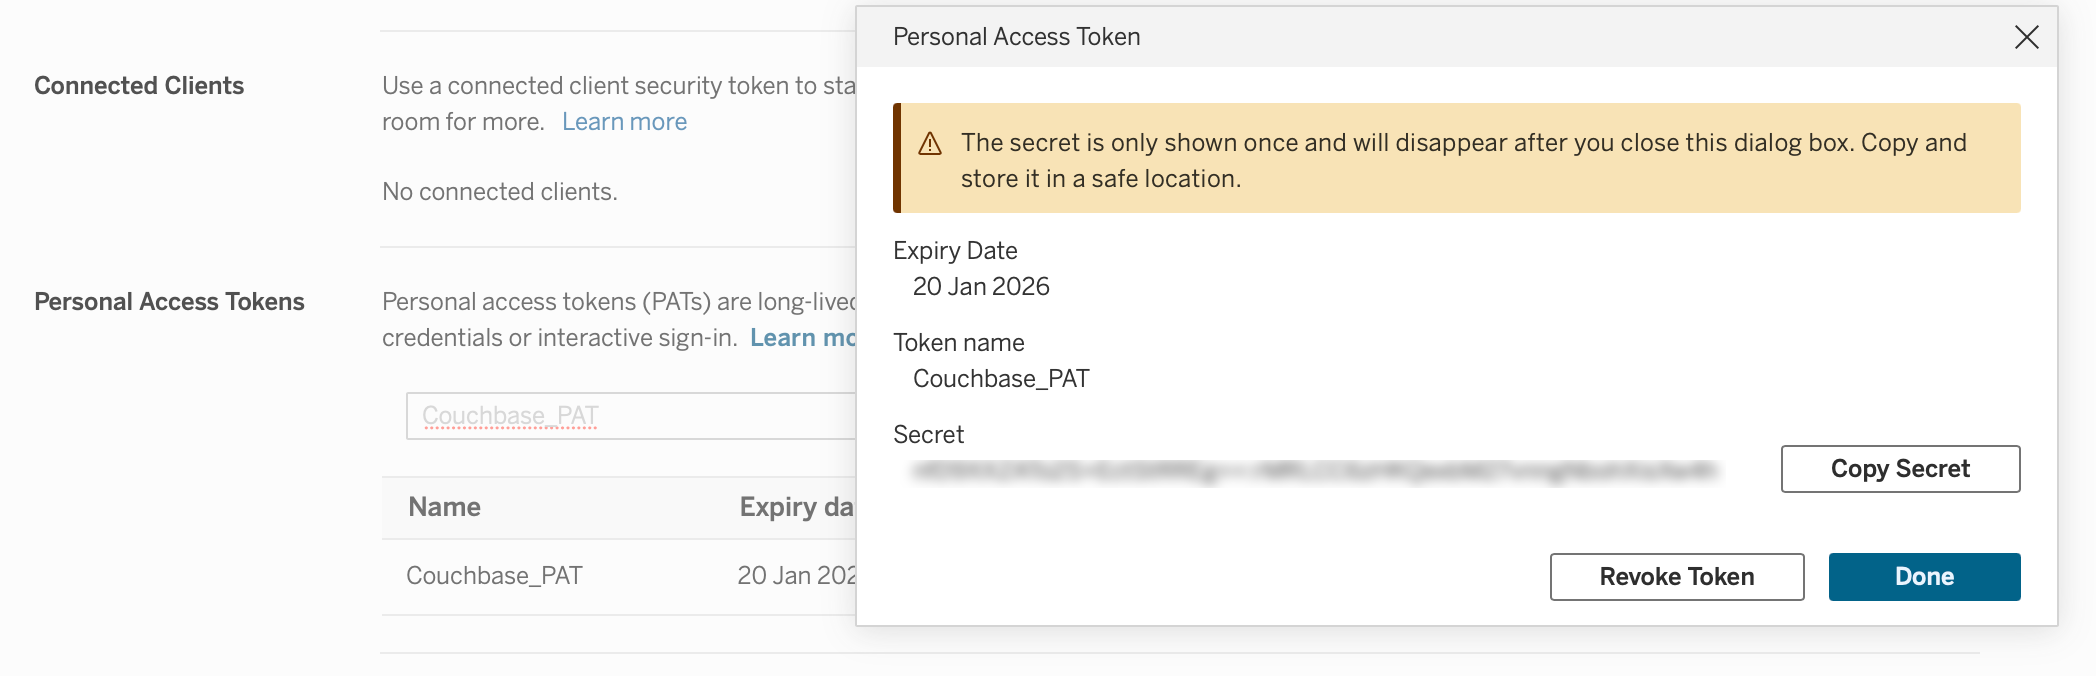Screen dimensions: 2096x676
Task: Click the Couchbase_PAT token name in dialog
Action: click(x=1001, y=379)
